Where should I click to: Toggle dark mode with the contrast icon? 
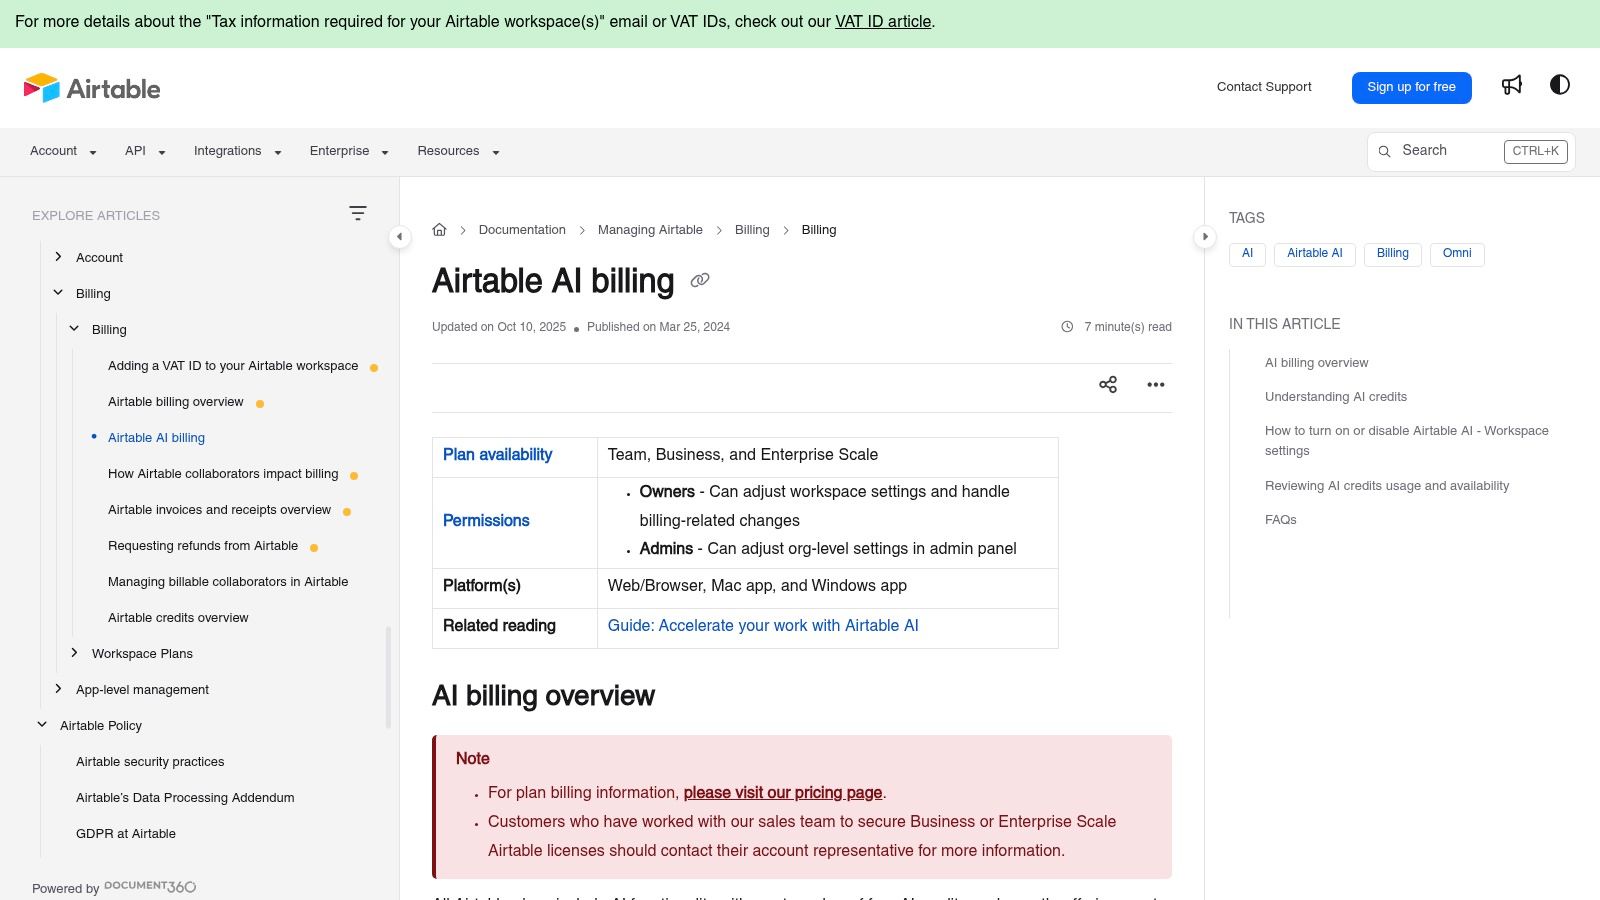tap(1559, 85)
